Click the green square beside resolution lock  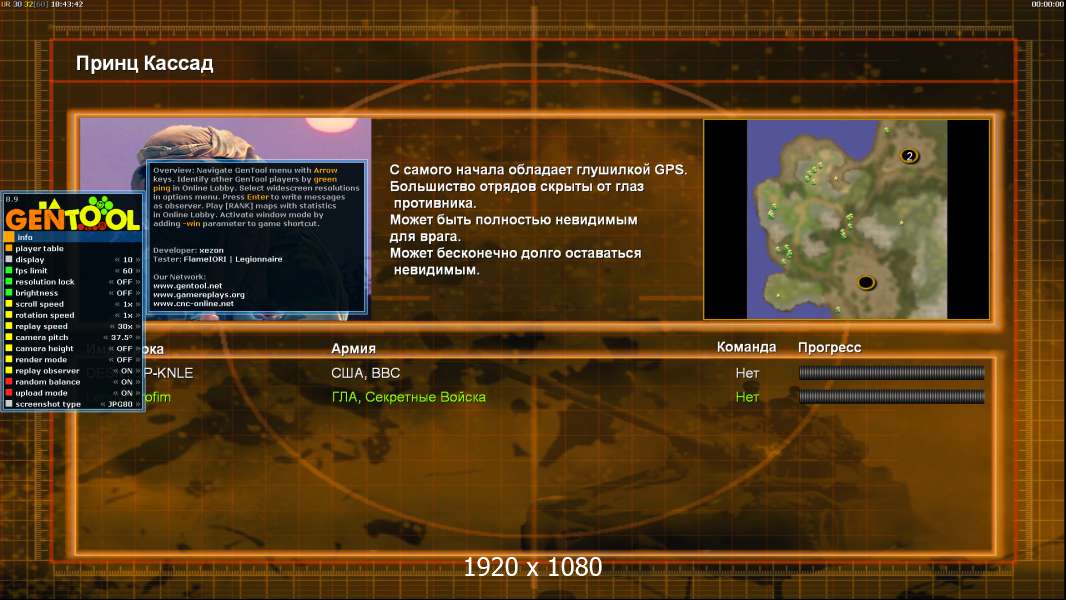(9, 281)
